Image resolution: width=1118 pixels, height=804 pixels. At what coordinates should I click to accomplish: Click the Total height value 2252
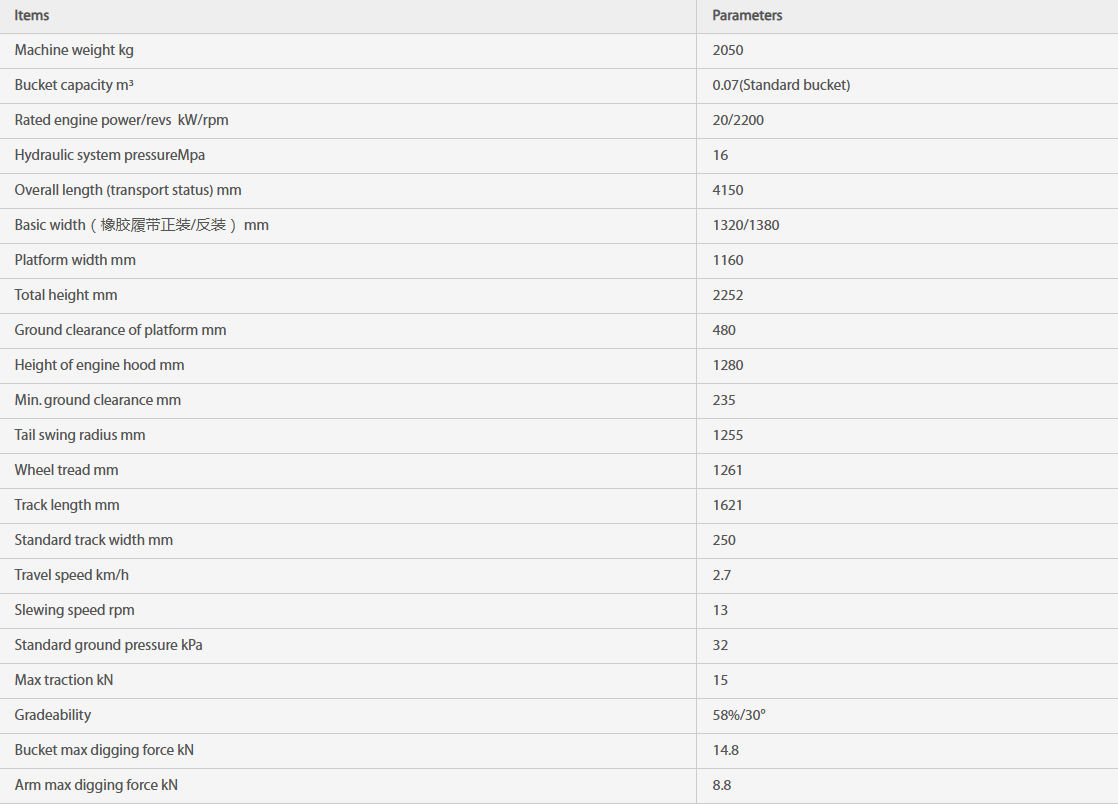coord(728,295)
